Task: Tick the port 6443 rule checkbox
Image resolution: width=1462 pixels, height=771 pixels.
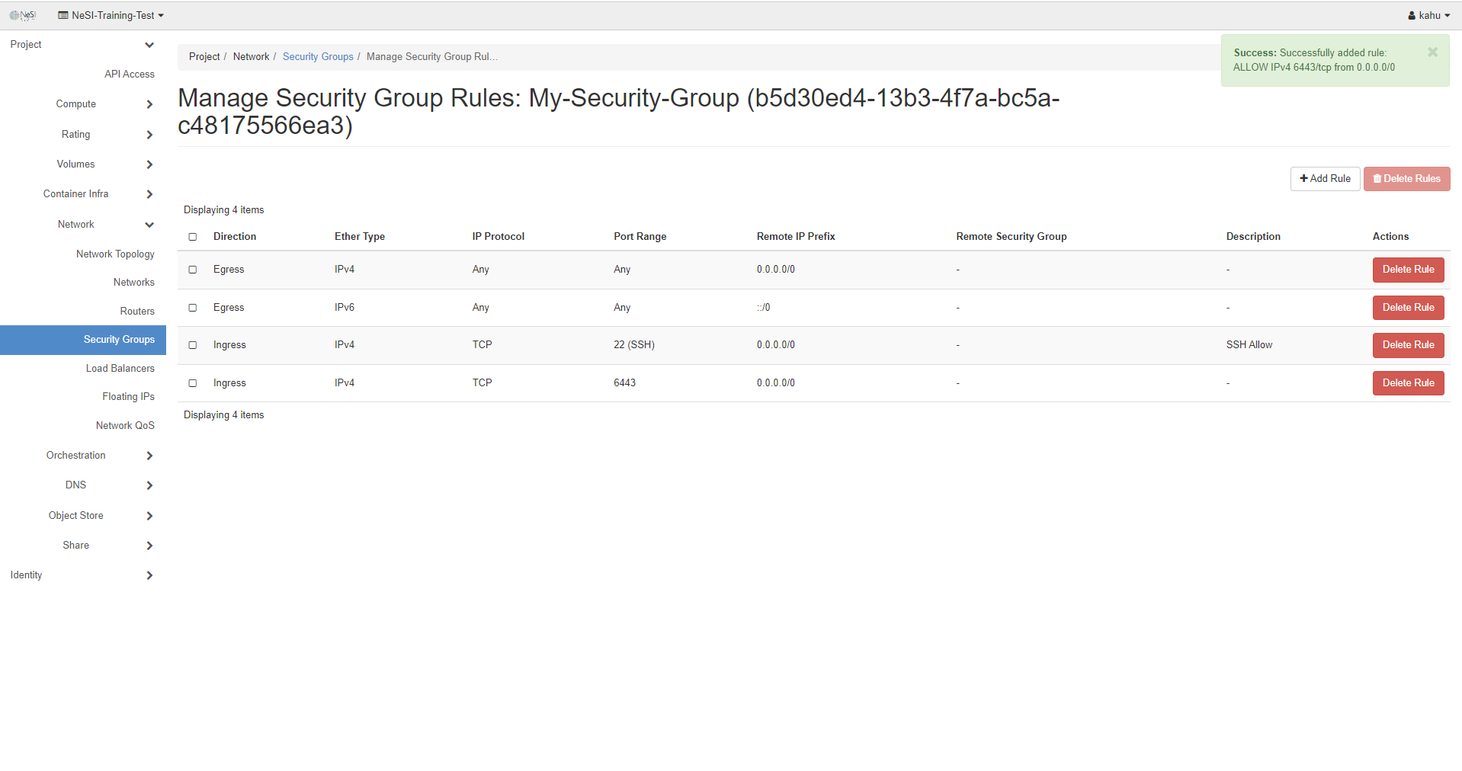Action: click(193, 383)
